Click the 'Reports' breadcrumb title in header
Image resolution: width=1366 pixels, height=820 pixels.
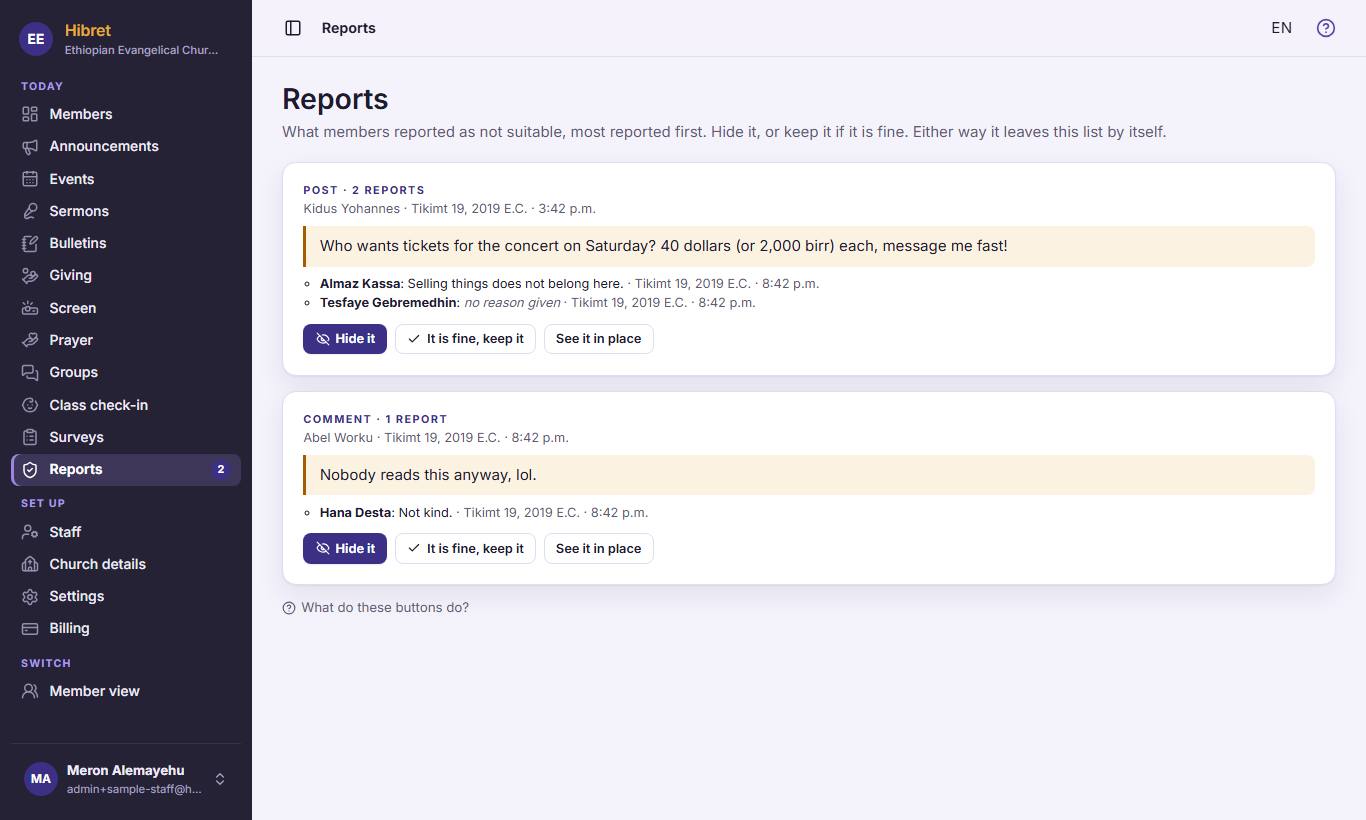pyautogui.click(x=349, y=28)
